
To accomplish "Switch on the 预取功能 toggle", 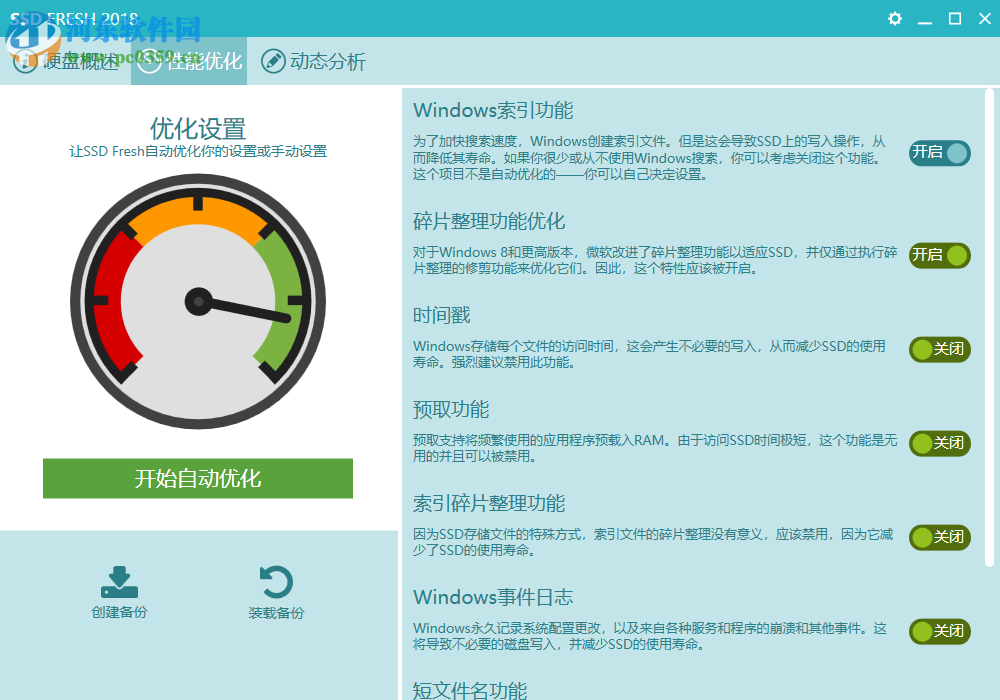I will tap(939, 443).
